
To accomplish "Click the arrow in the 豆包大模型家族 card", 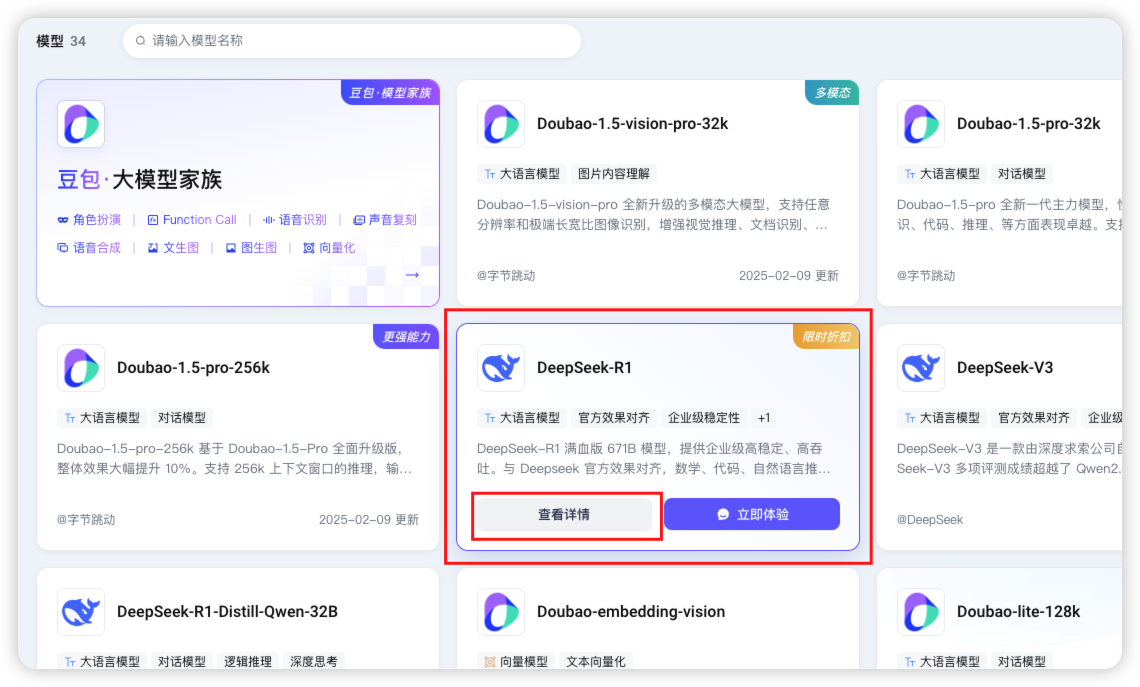I will coord(412,275).
